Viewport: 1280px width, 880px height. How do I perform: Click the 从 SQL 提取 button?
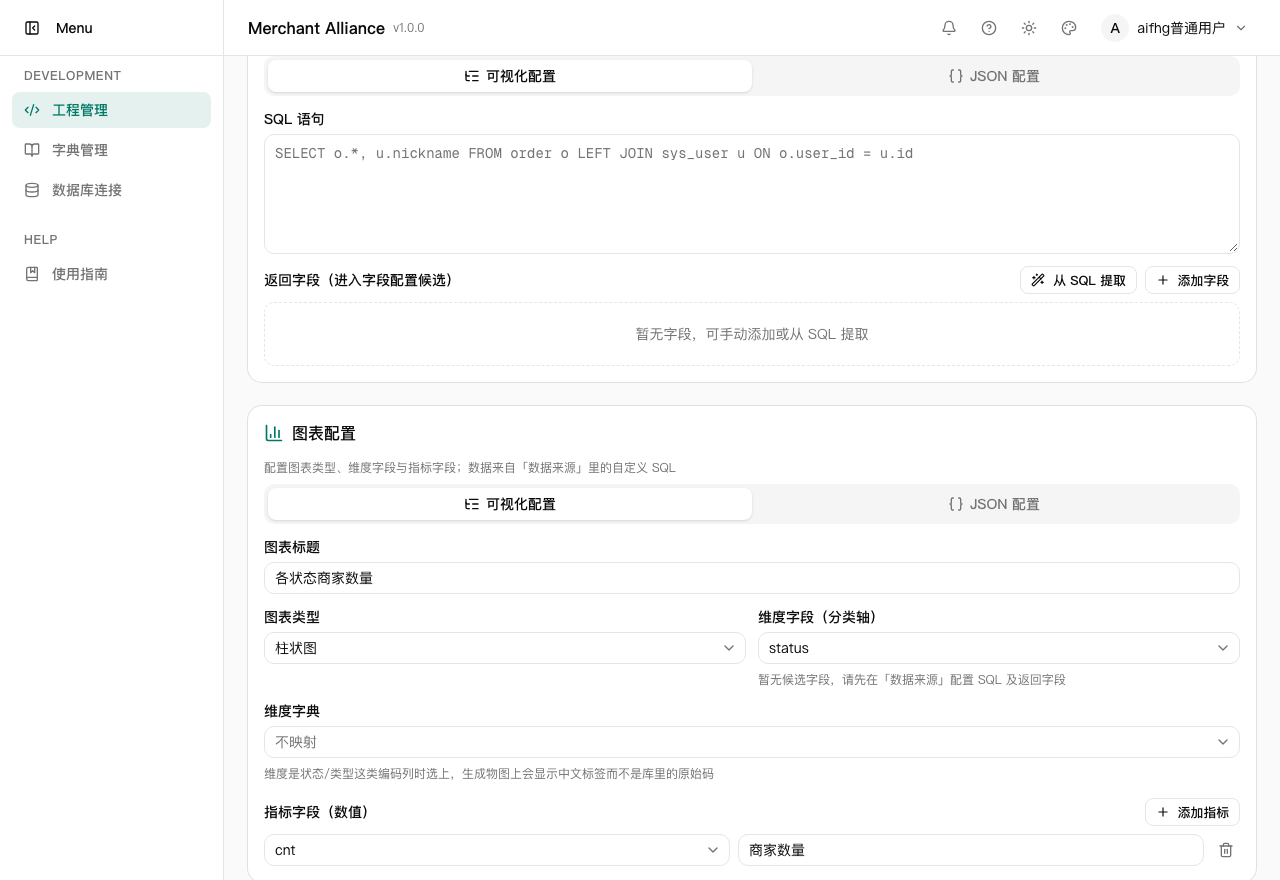(1078, 280)
